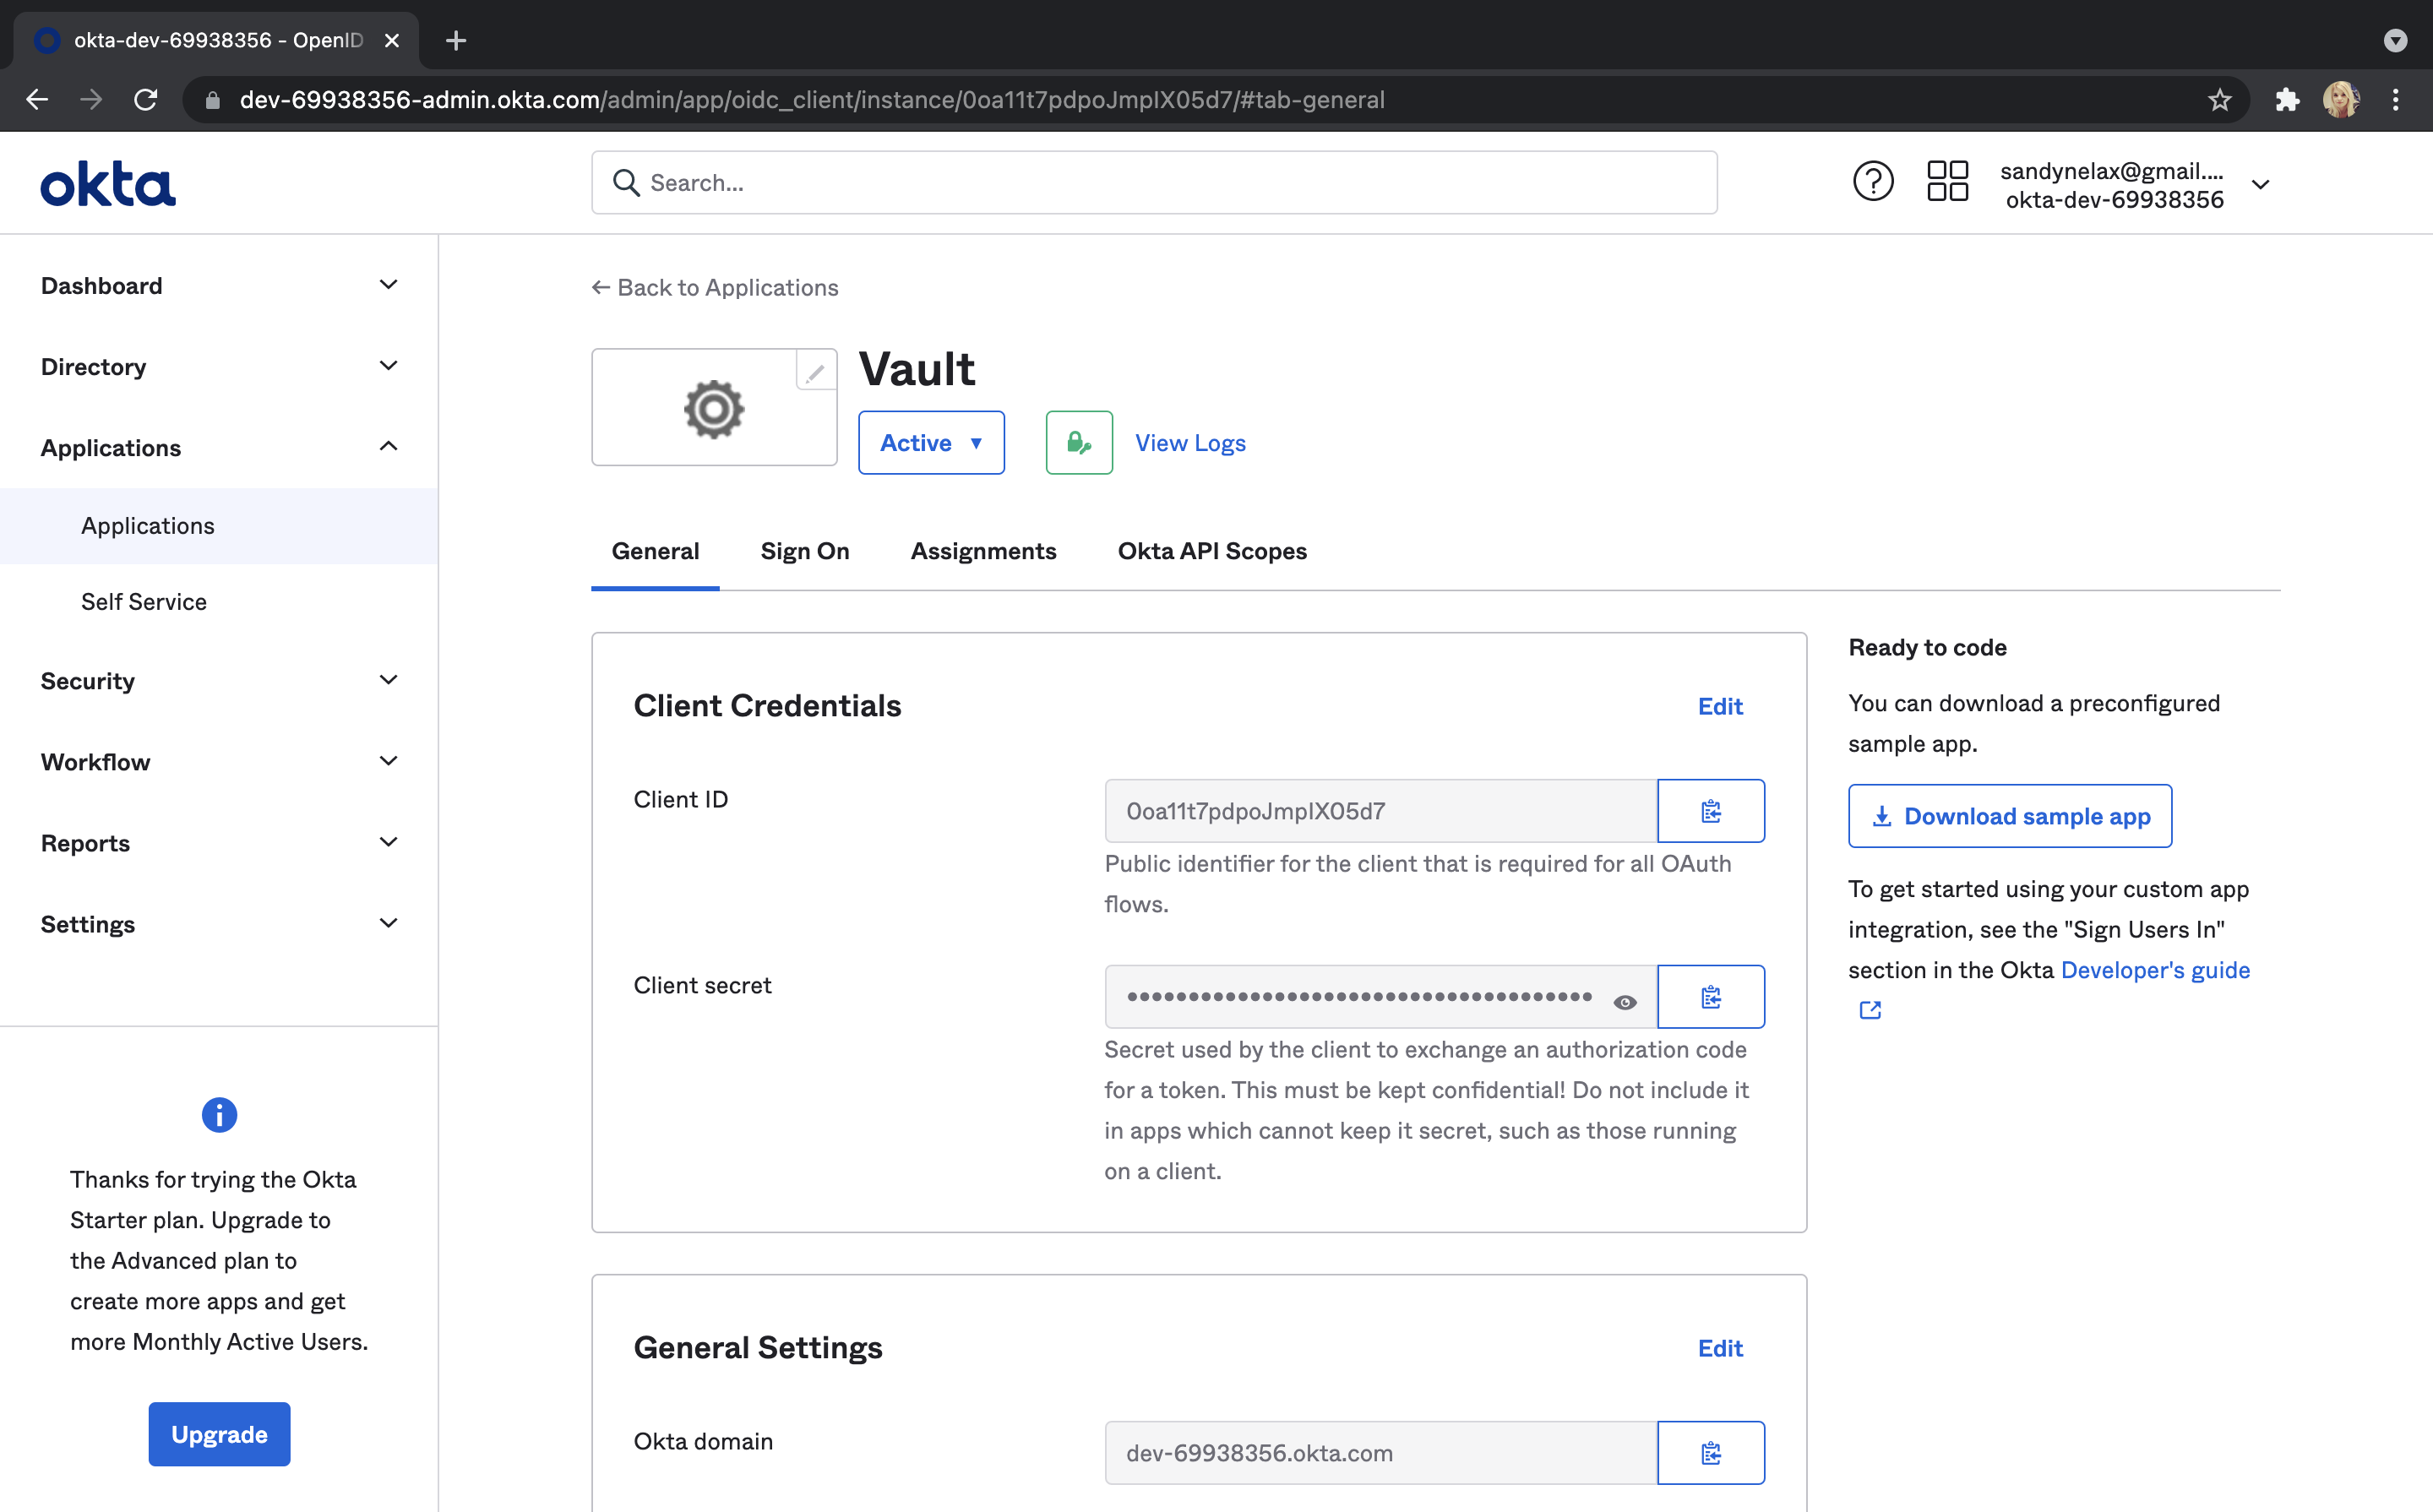This screenshot has width=2433, height=1512.
Task: Bookmark this page with the star icon
Action: (x=2219, y=100)
